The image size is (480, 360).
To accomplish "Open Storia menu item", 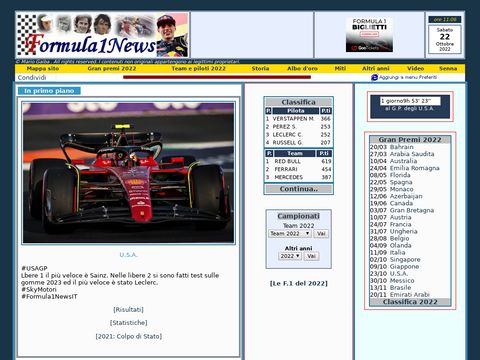I will [x=260, y=68].
